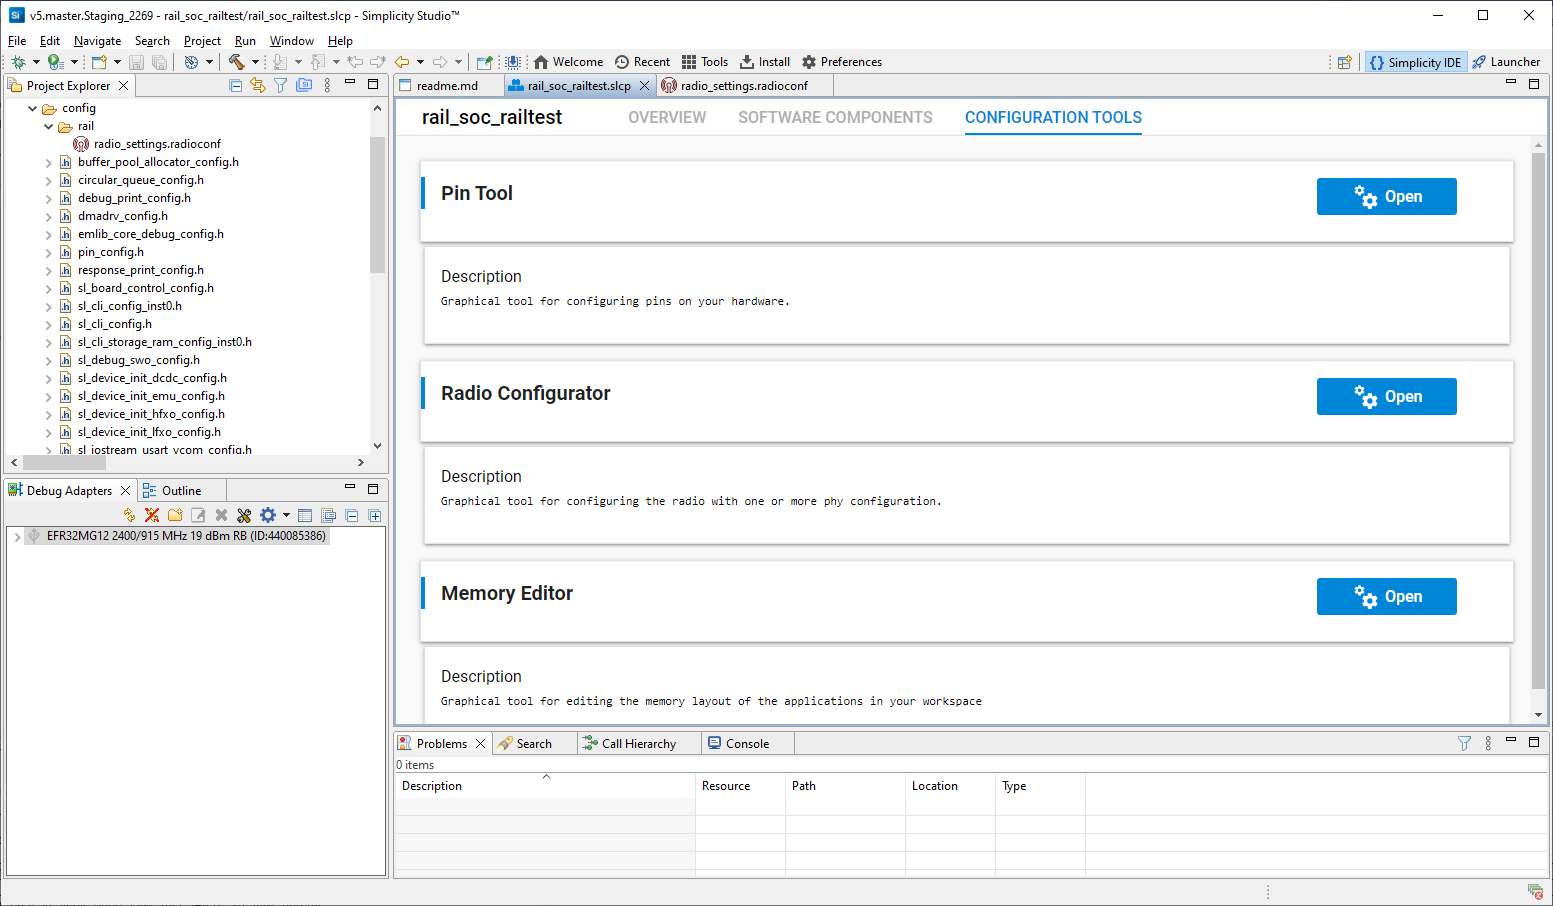Collapse the config folder in Project Explorer
1553x906 pixels.
(x=33, y=108)
